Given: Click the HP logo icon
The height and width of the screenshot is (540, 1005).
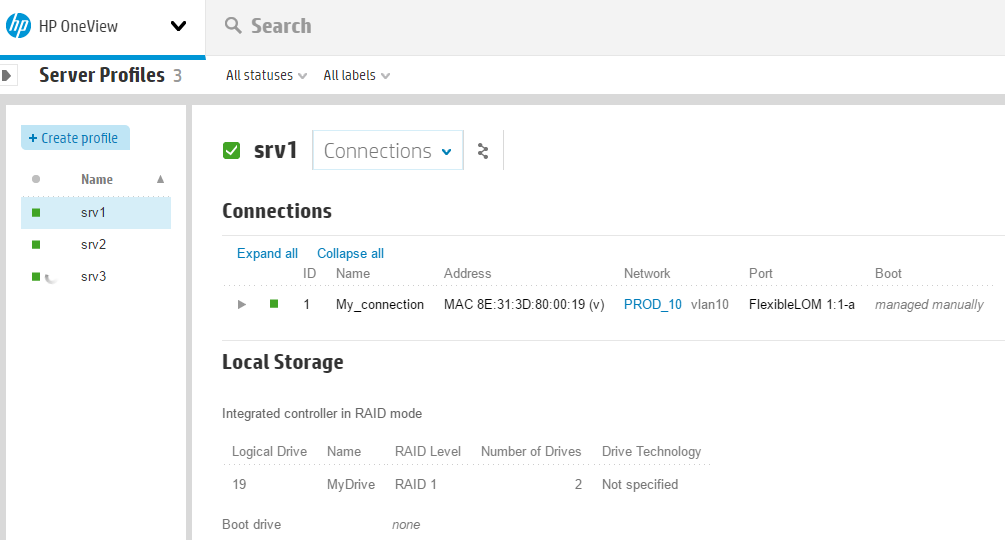Looking at the screenshot, I should tap(18, 26).
